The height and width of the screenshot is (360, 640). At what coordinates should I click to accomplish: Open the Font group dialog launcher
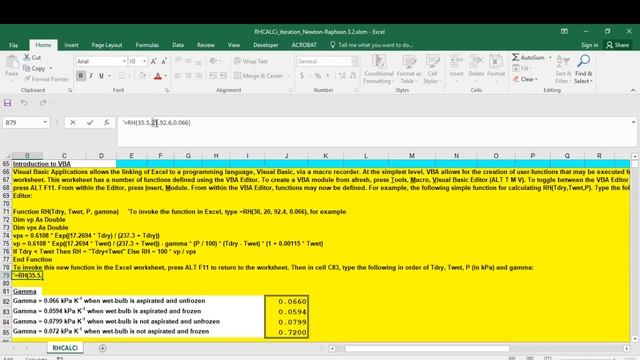point(167,90)
